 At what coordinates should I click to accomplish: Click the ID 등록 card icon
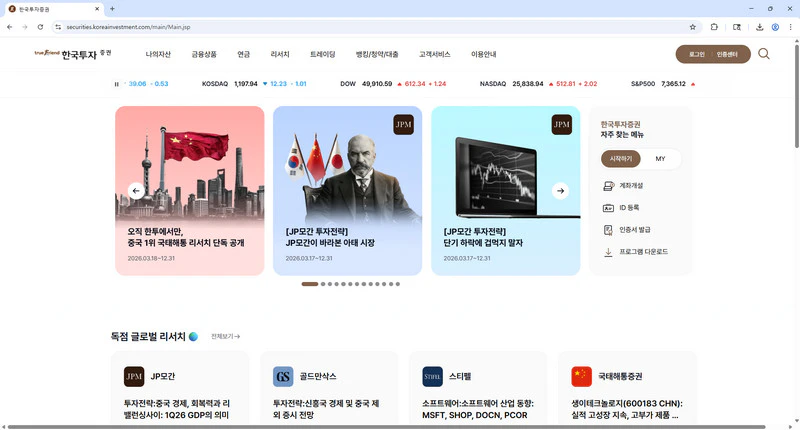pyautogui.click(x=608, y=208)
